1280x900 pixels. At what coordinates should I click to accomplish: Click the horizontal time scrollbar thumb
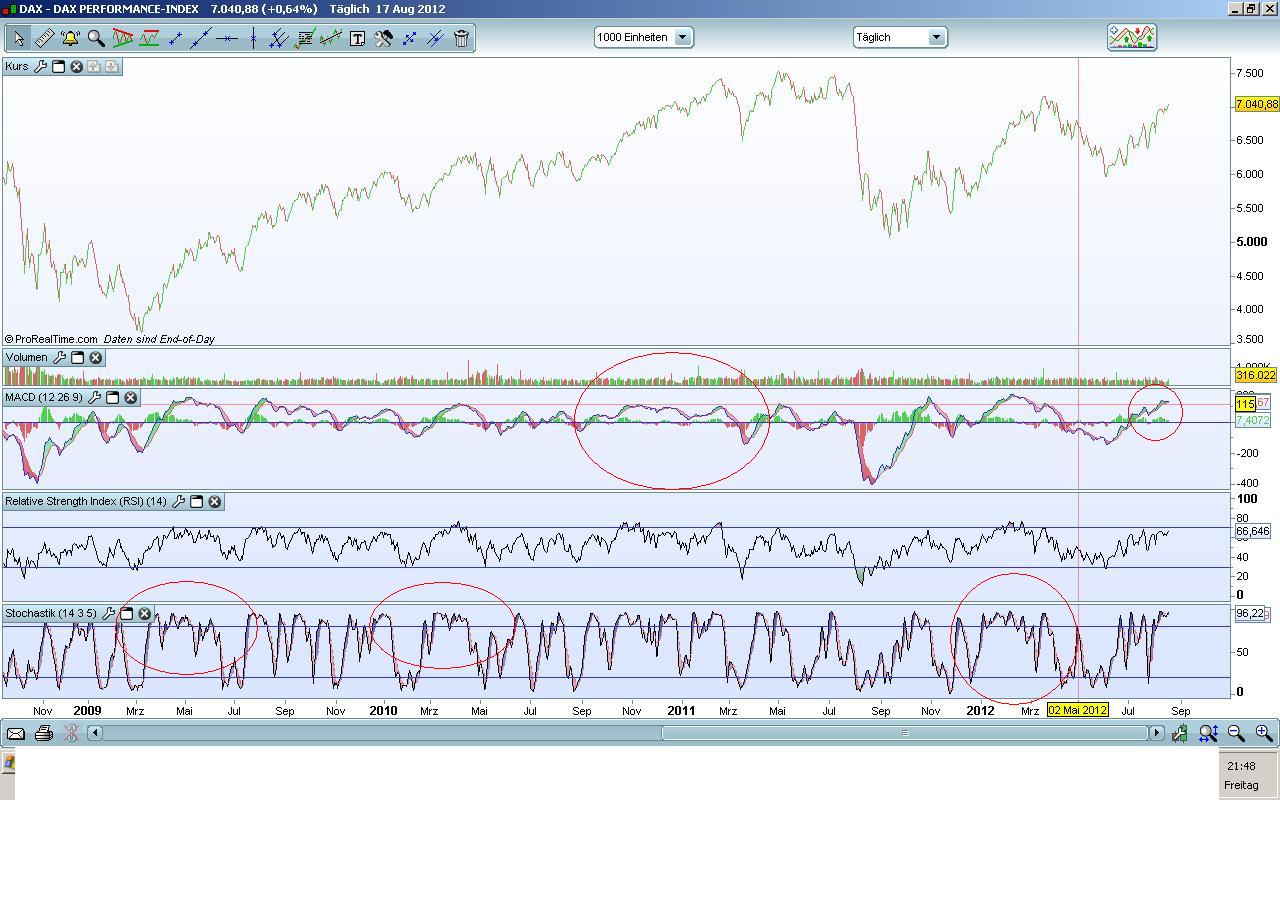coord(904,733)
